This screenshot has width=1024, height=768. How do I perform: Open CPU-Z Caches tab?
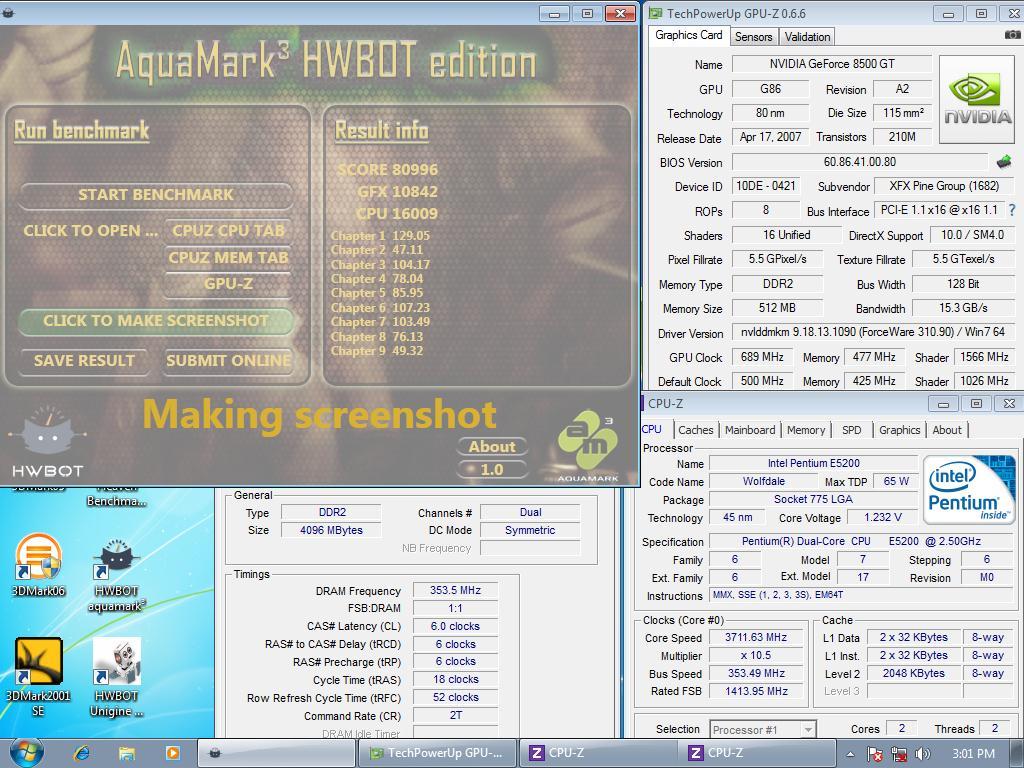pyautogui.click(x=696, y=430)
